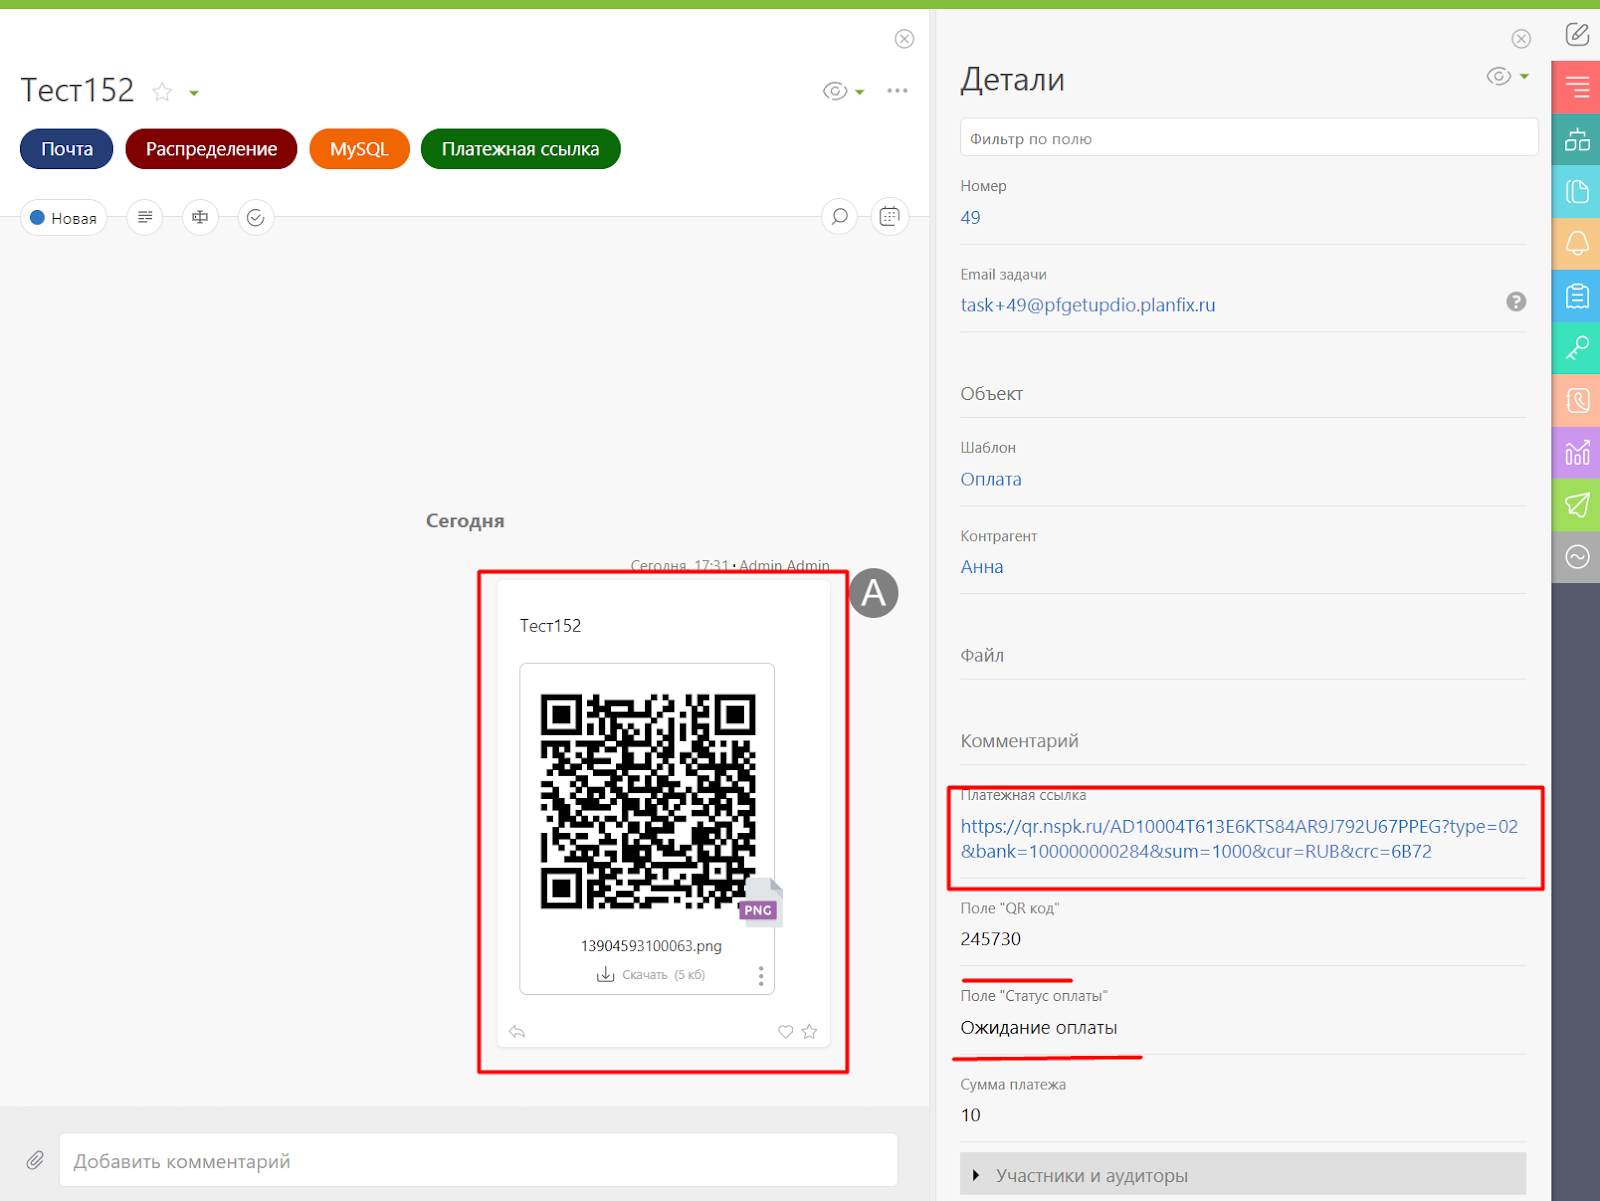The image size is (1600, 1201).
Task: Click the Ожидание оплаты status value
Action: pyautogui.click(x=1039, y=1027)
